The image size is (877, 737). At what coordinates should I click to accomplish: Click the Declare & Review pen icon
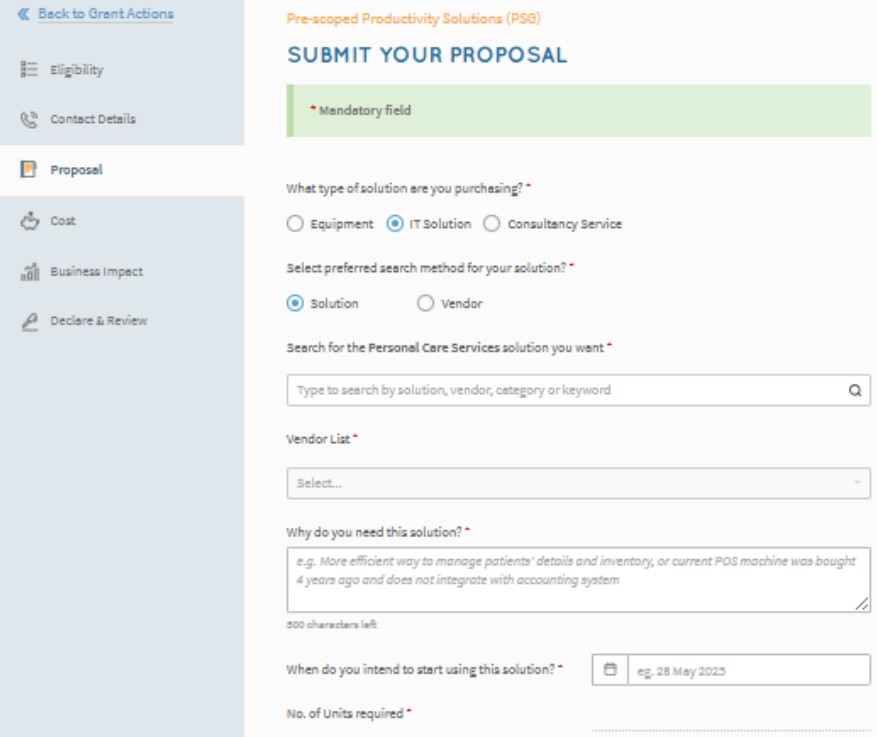[x=28, y=321]
